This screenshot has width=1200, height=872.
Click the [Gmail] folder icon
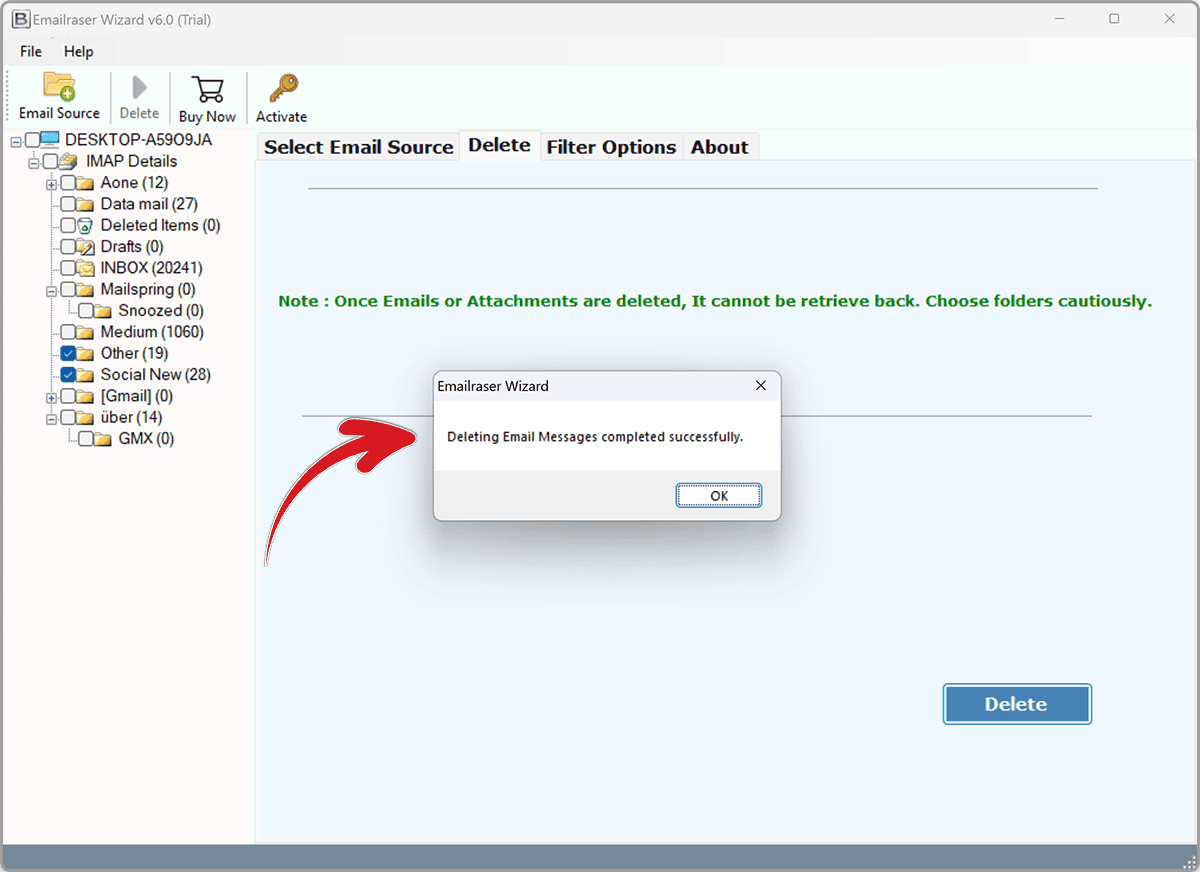85,397
